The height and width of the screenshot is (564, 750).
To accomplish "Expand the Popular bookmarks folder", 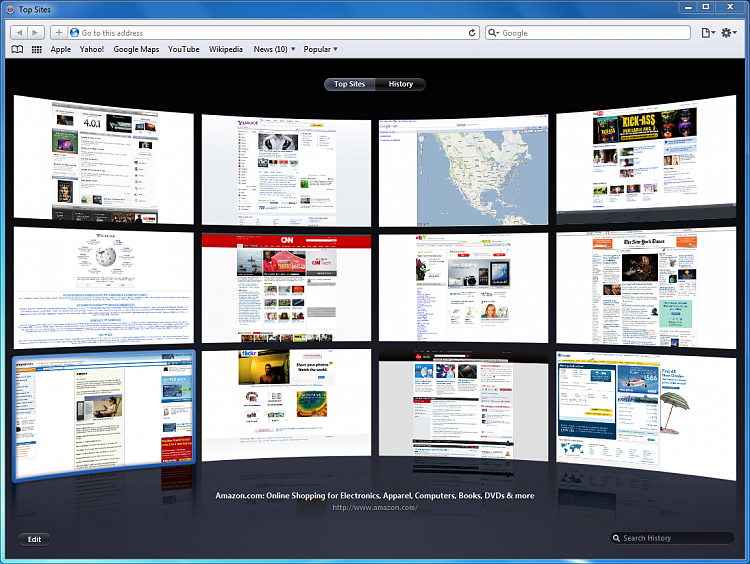I will click(320, 49).
